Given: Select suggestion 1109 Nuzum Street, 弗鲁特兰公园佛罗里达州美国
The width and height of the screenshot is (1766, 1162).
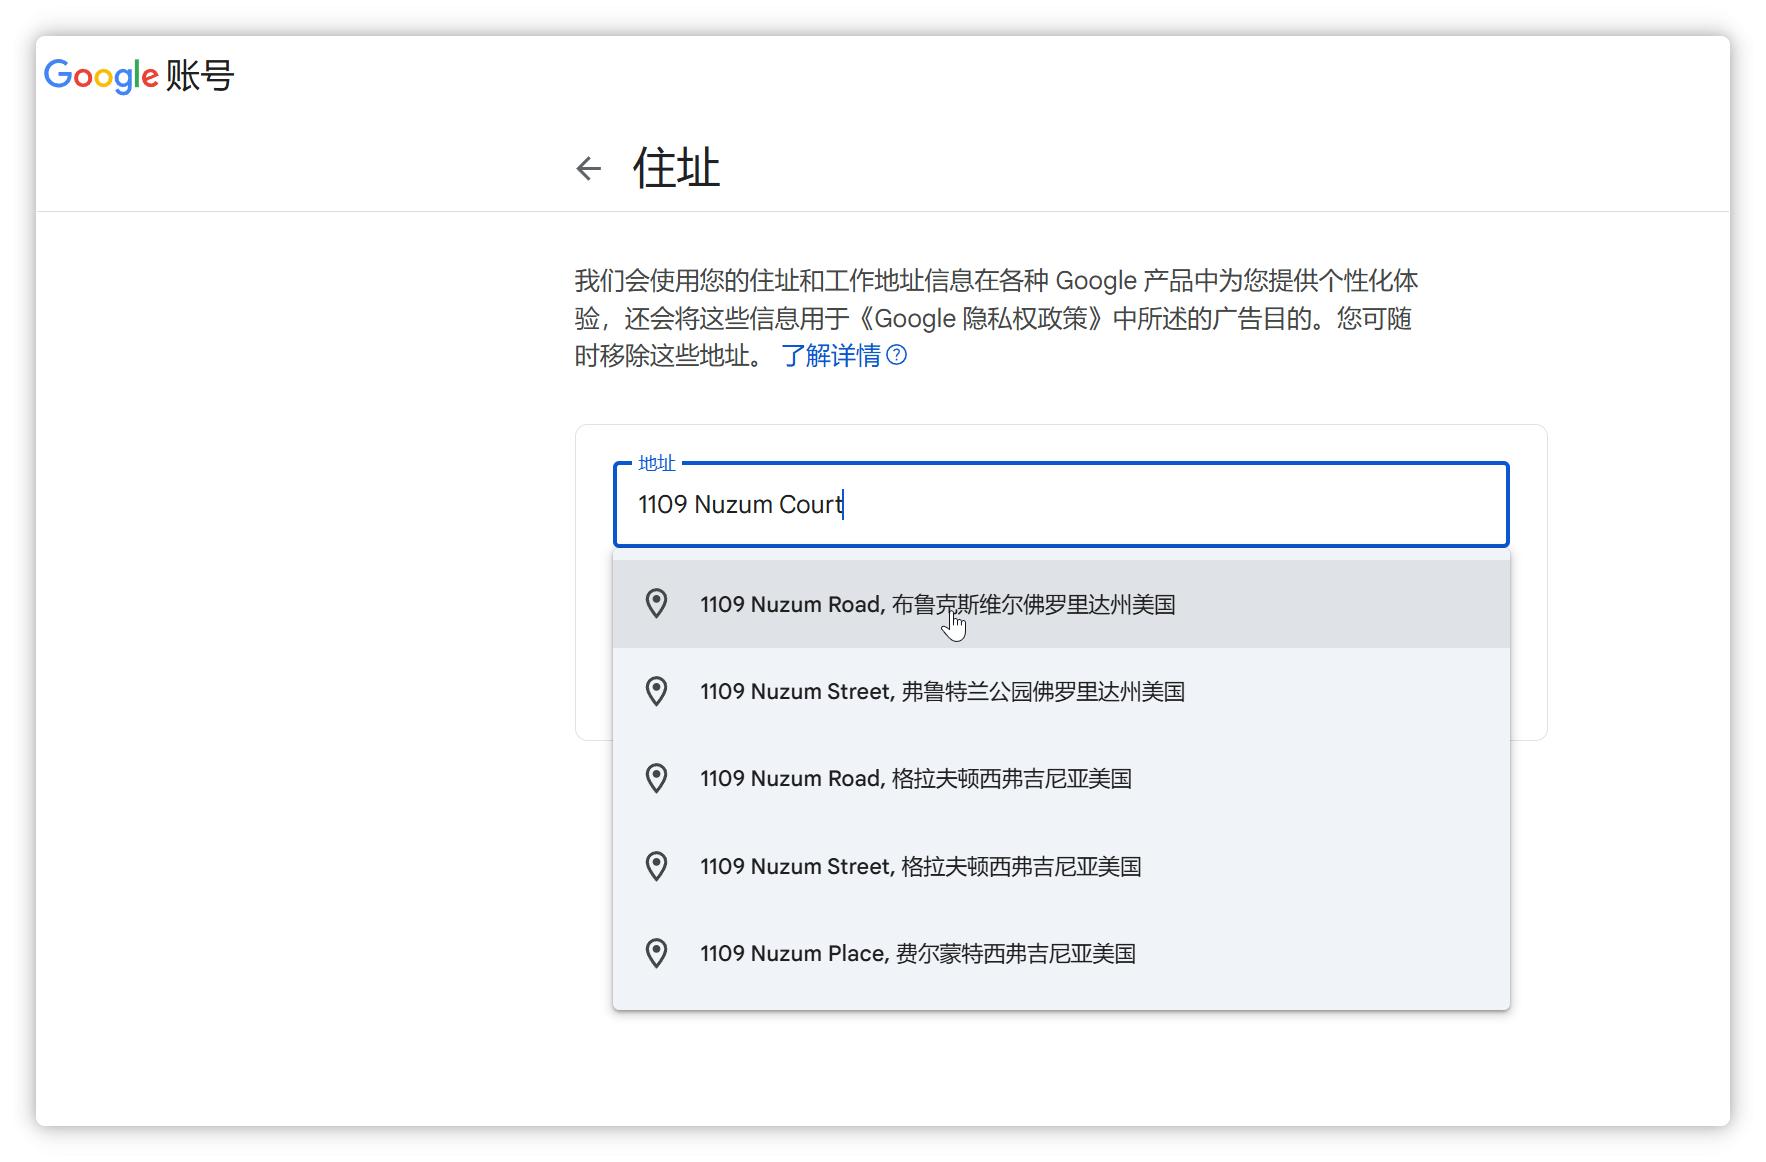Looking at the screenshot, I should click(1061, 691).
